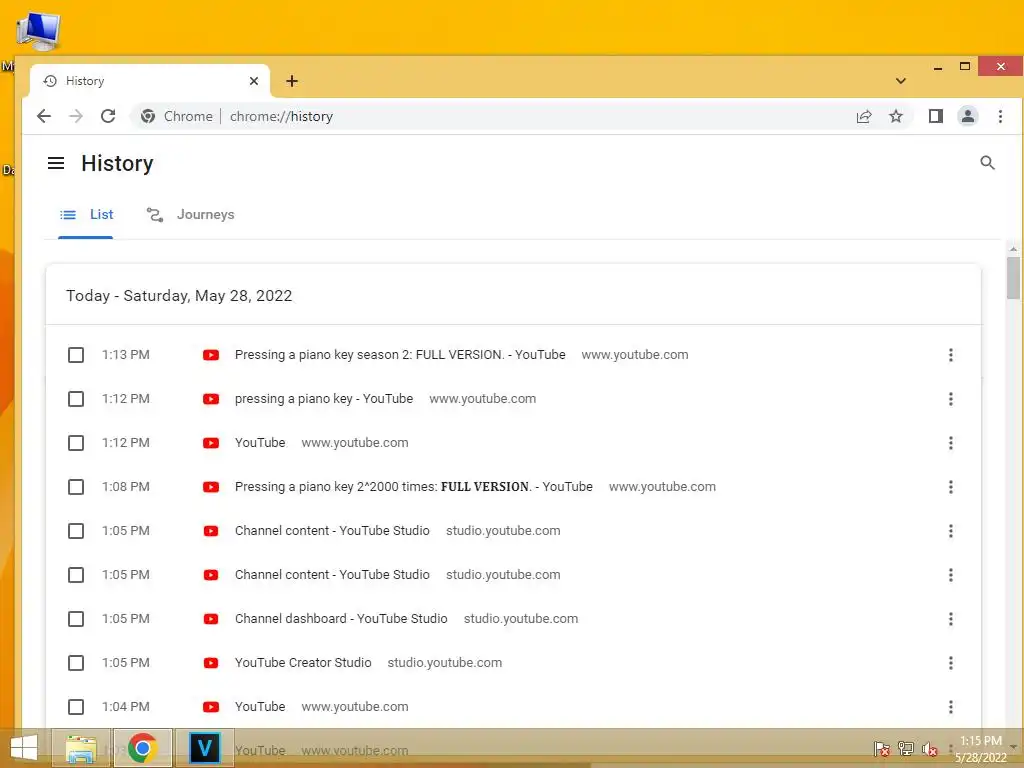Open the computer icon on the desktop

39,31
